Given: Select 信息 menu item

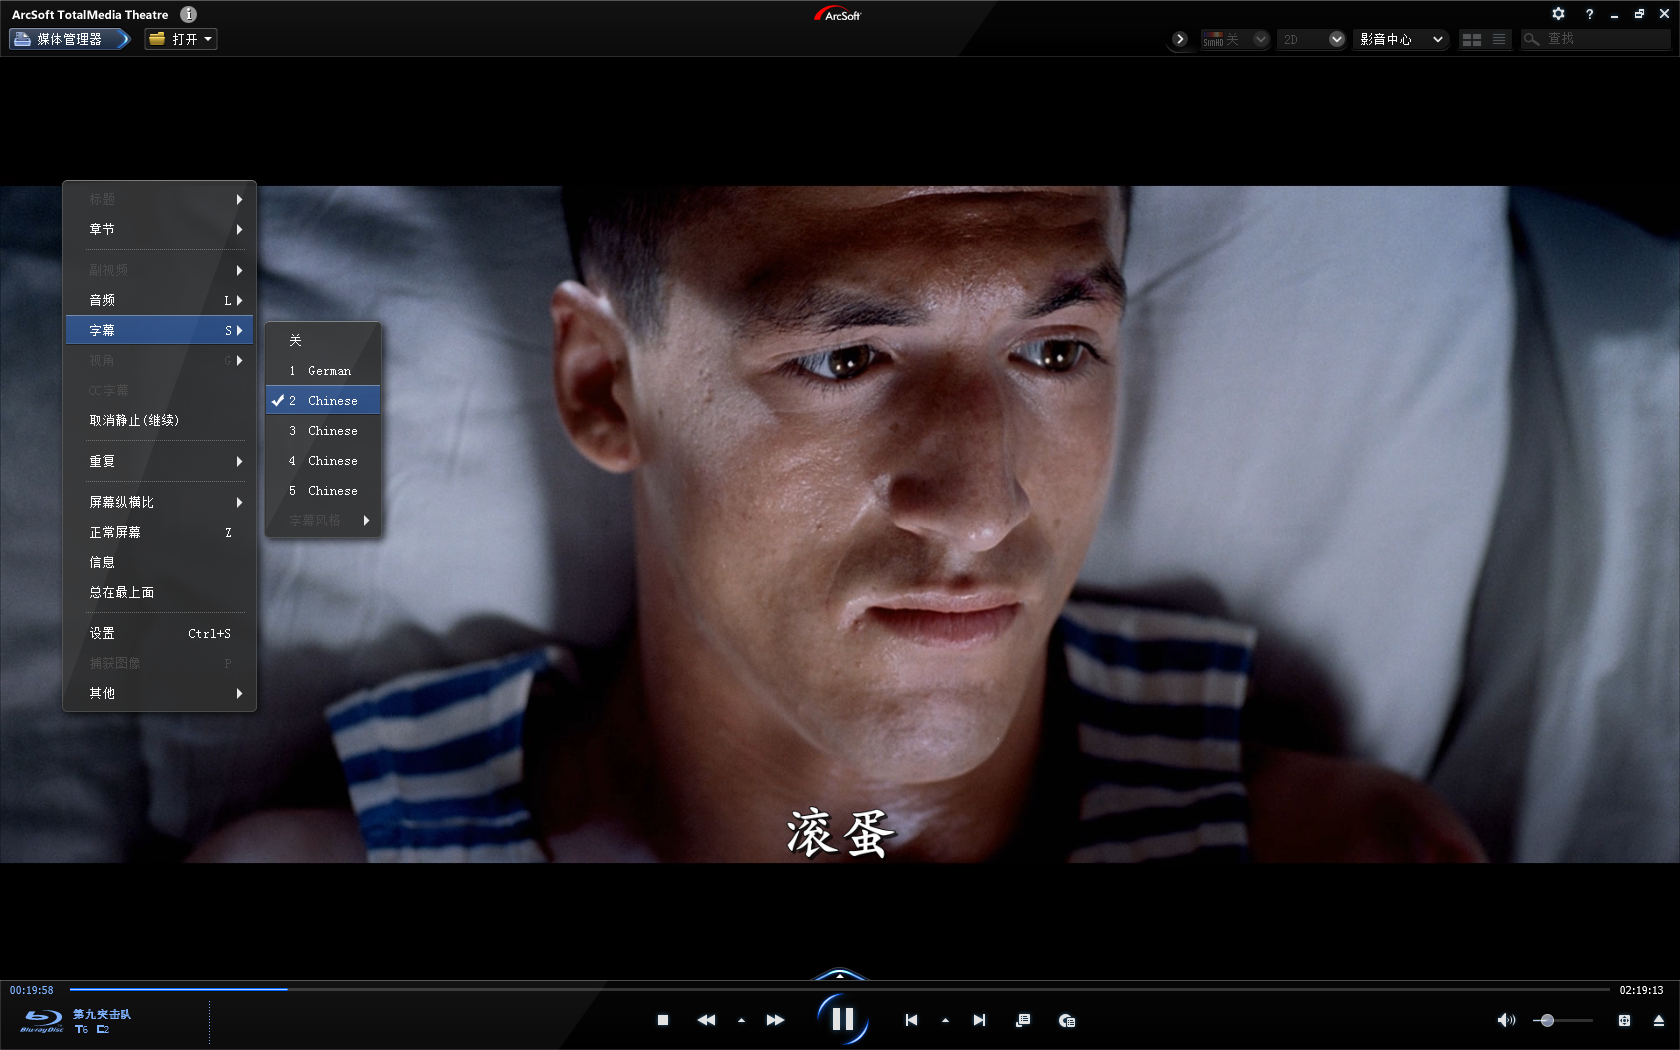Looking at the screenshot, I should click(x=160, y=562).
